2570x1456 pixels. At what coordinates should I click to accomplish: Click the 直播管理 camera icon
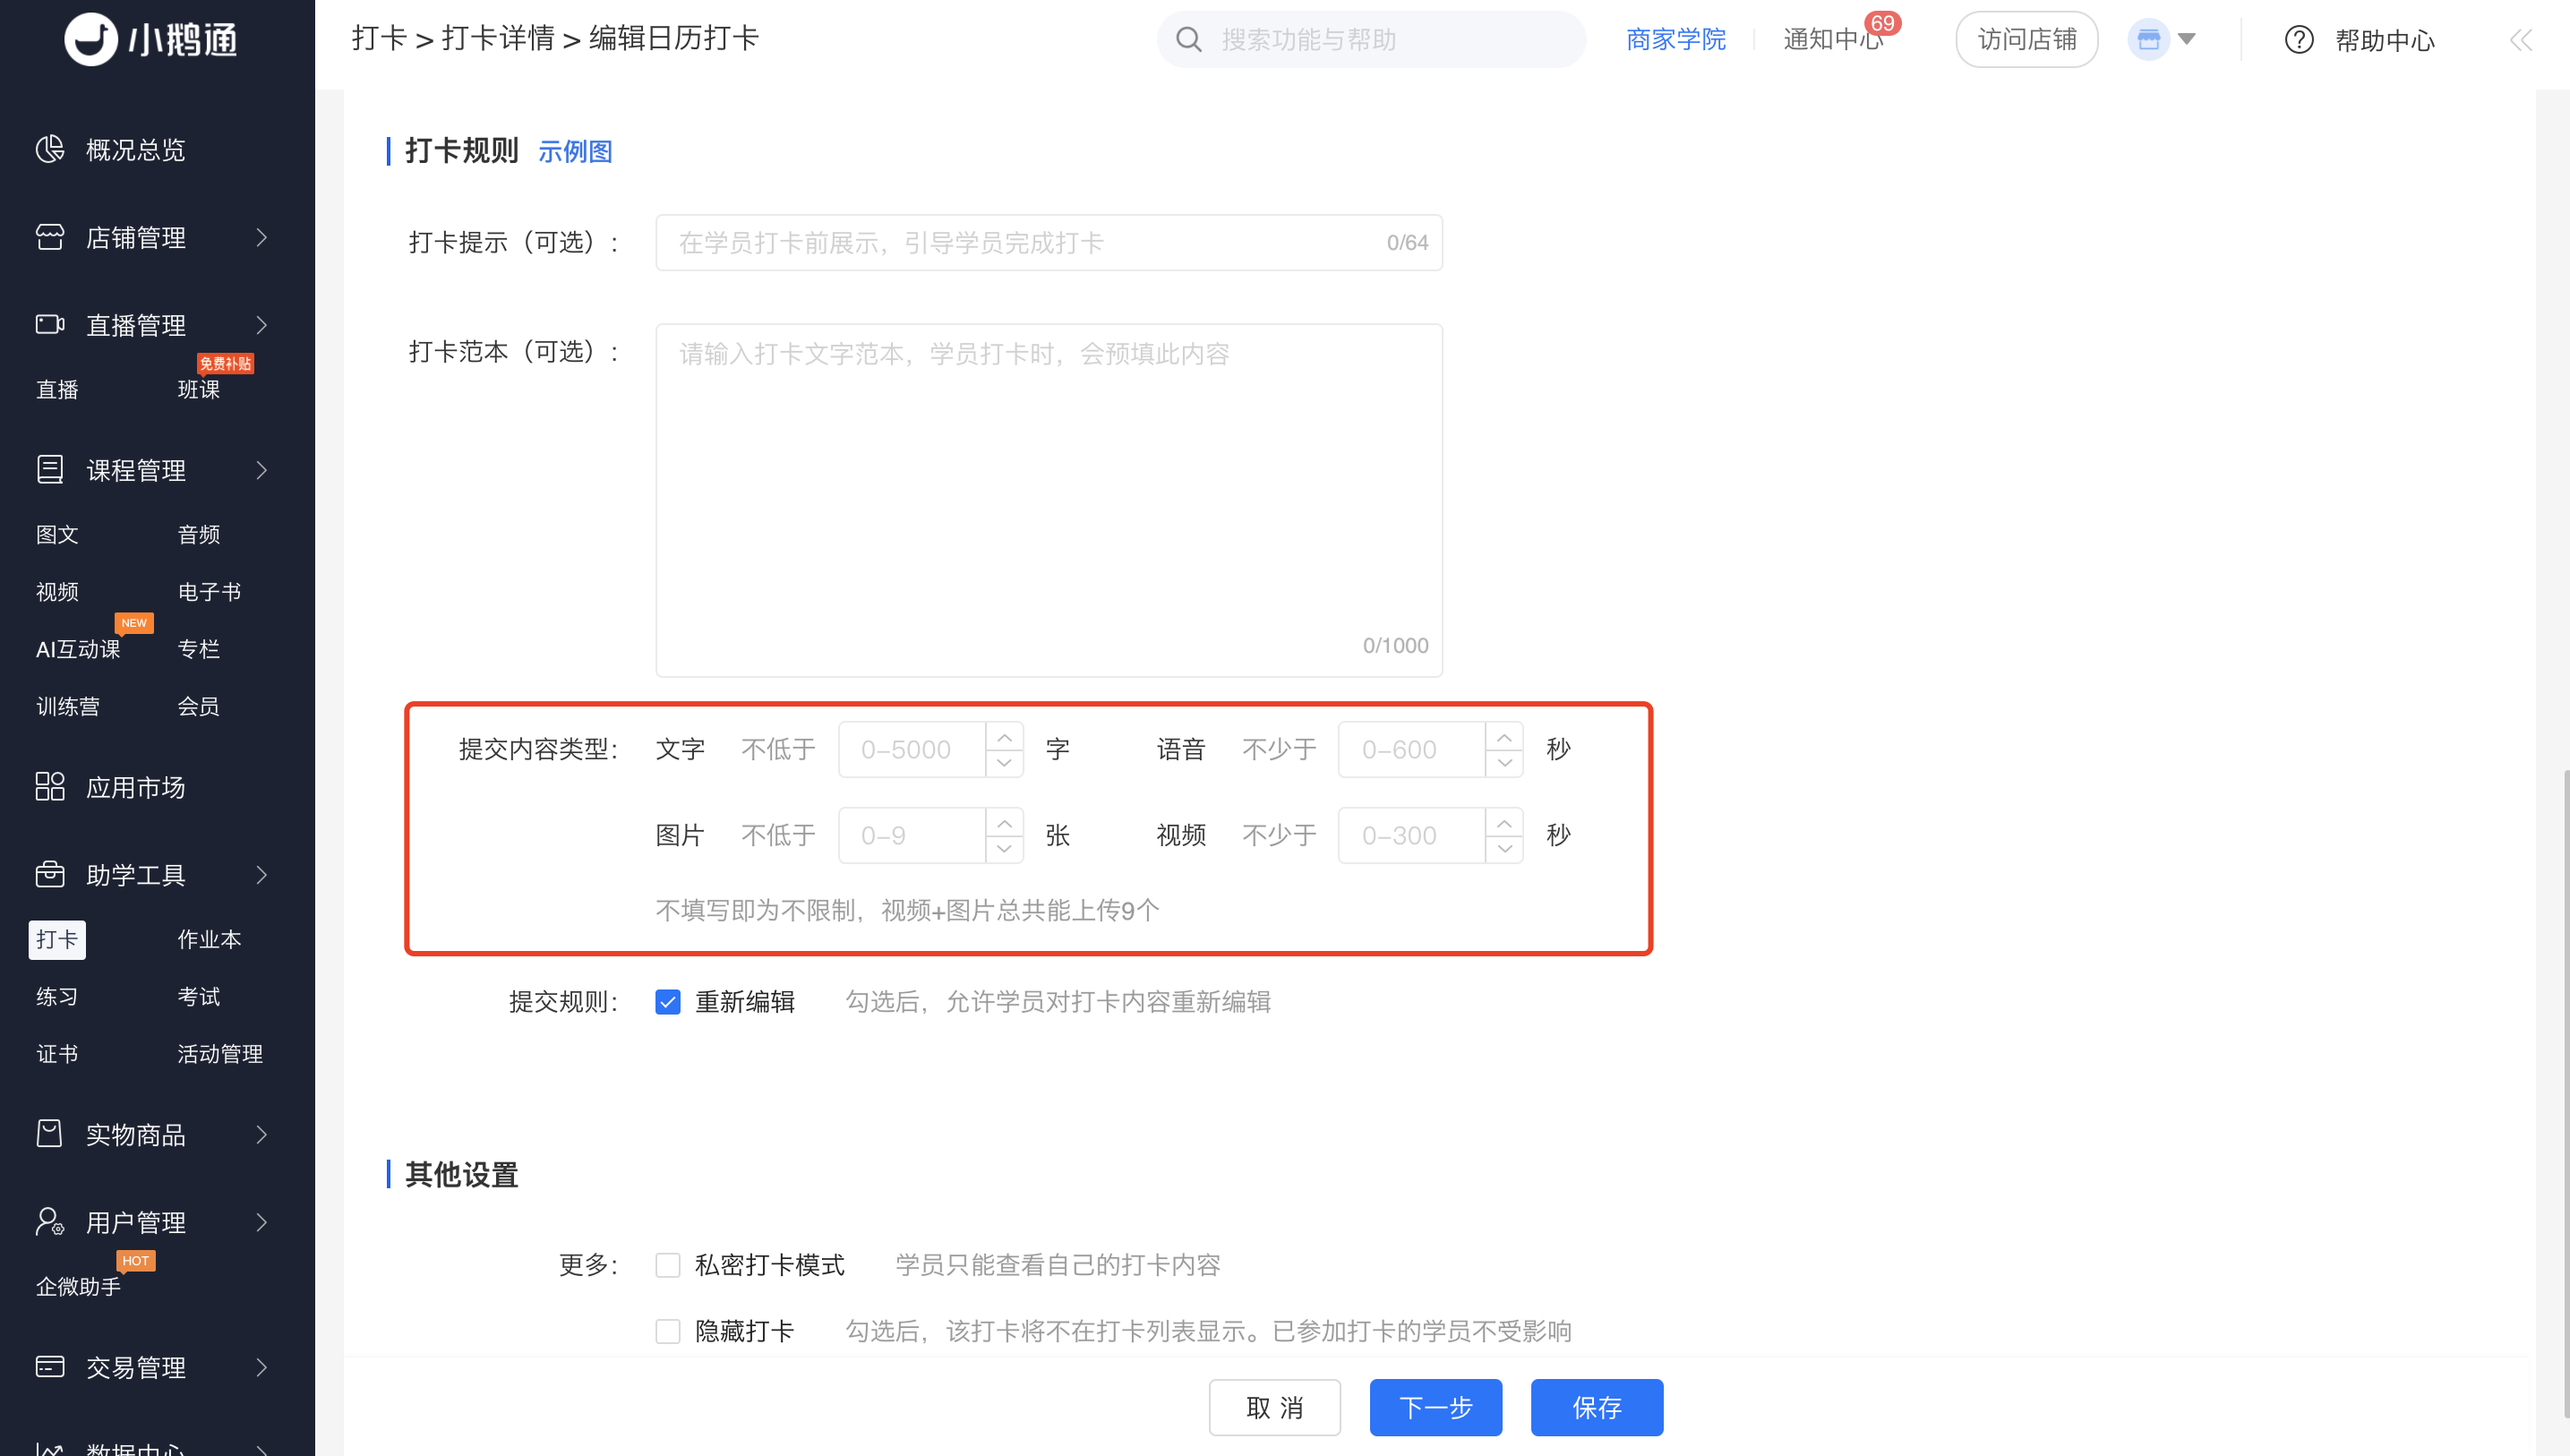[49, 324]
